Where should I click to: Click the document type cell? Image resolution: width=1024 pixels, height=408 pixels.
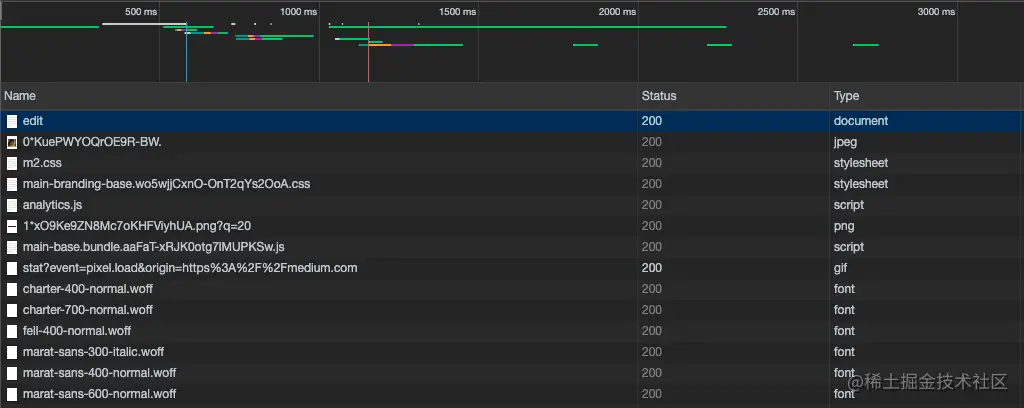(x=861, y=121)
